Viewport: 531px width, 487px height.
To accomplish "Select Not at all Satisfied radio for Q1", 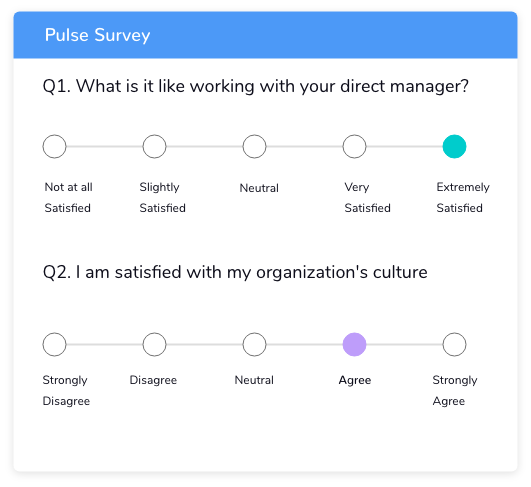I will click(55, 147).
